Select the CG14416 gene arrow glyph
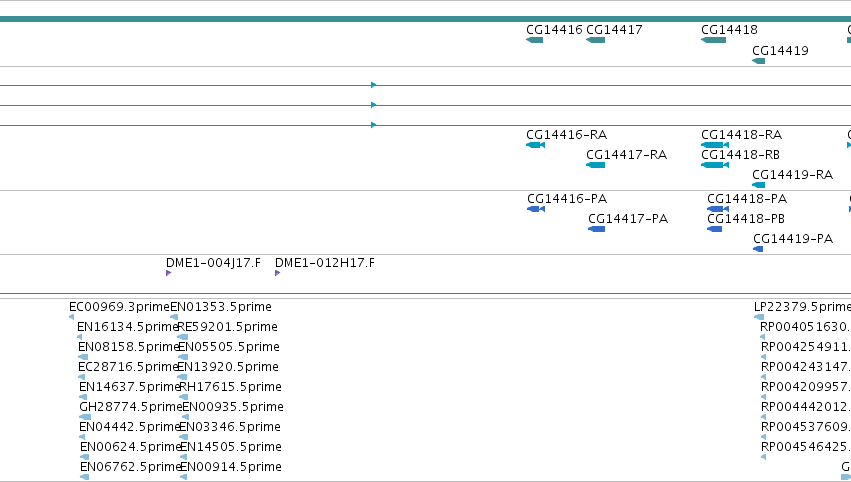Screen dimensions: 851x482 click(535, 40)
